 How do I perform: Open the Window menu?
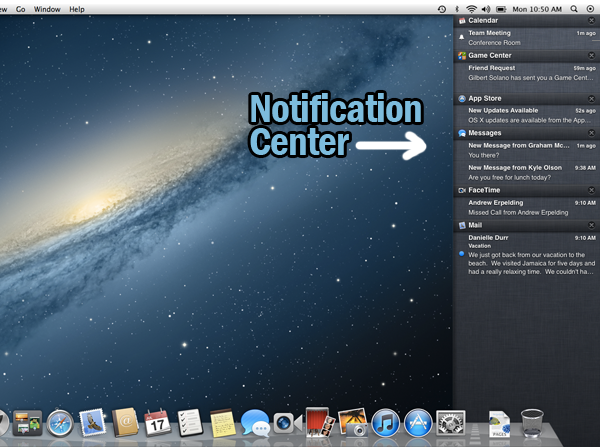point(47,9)
